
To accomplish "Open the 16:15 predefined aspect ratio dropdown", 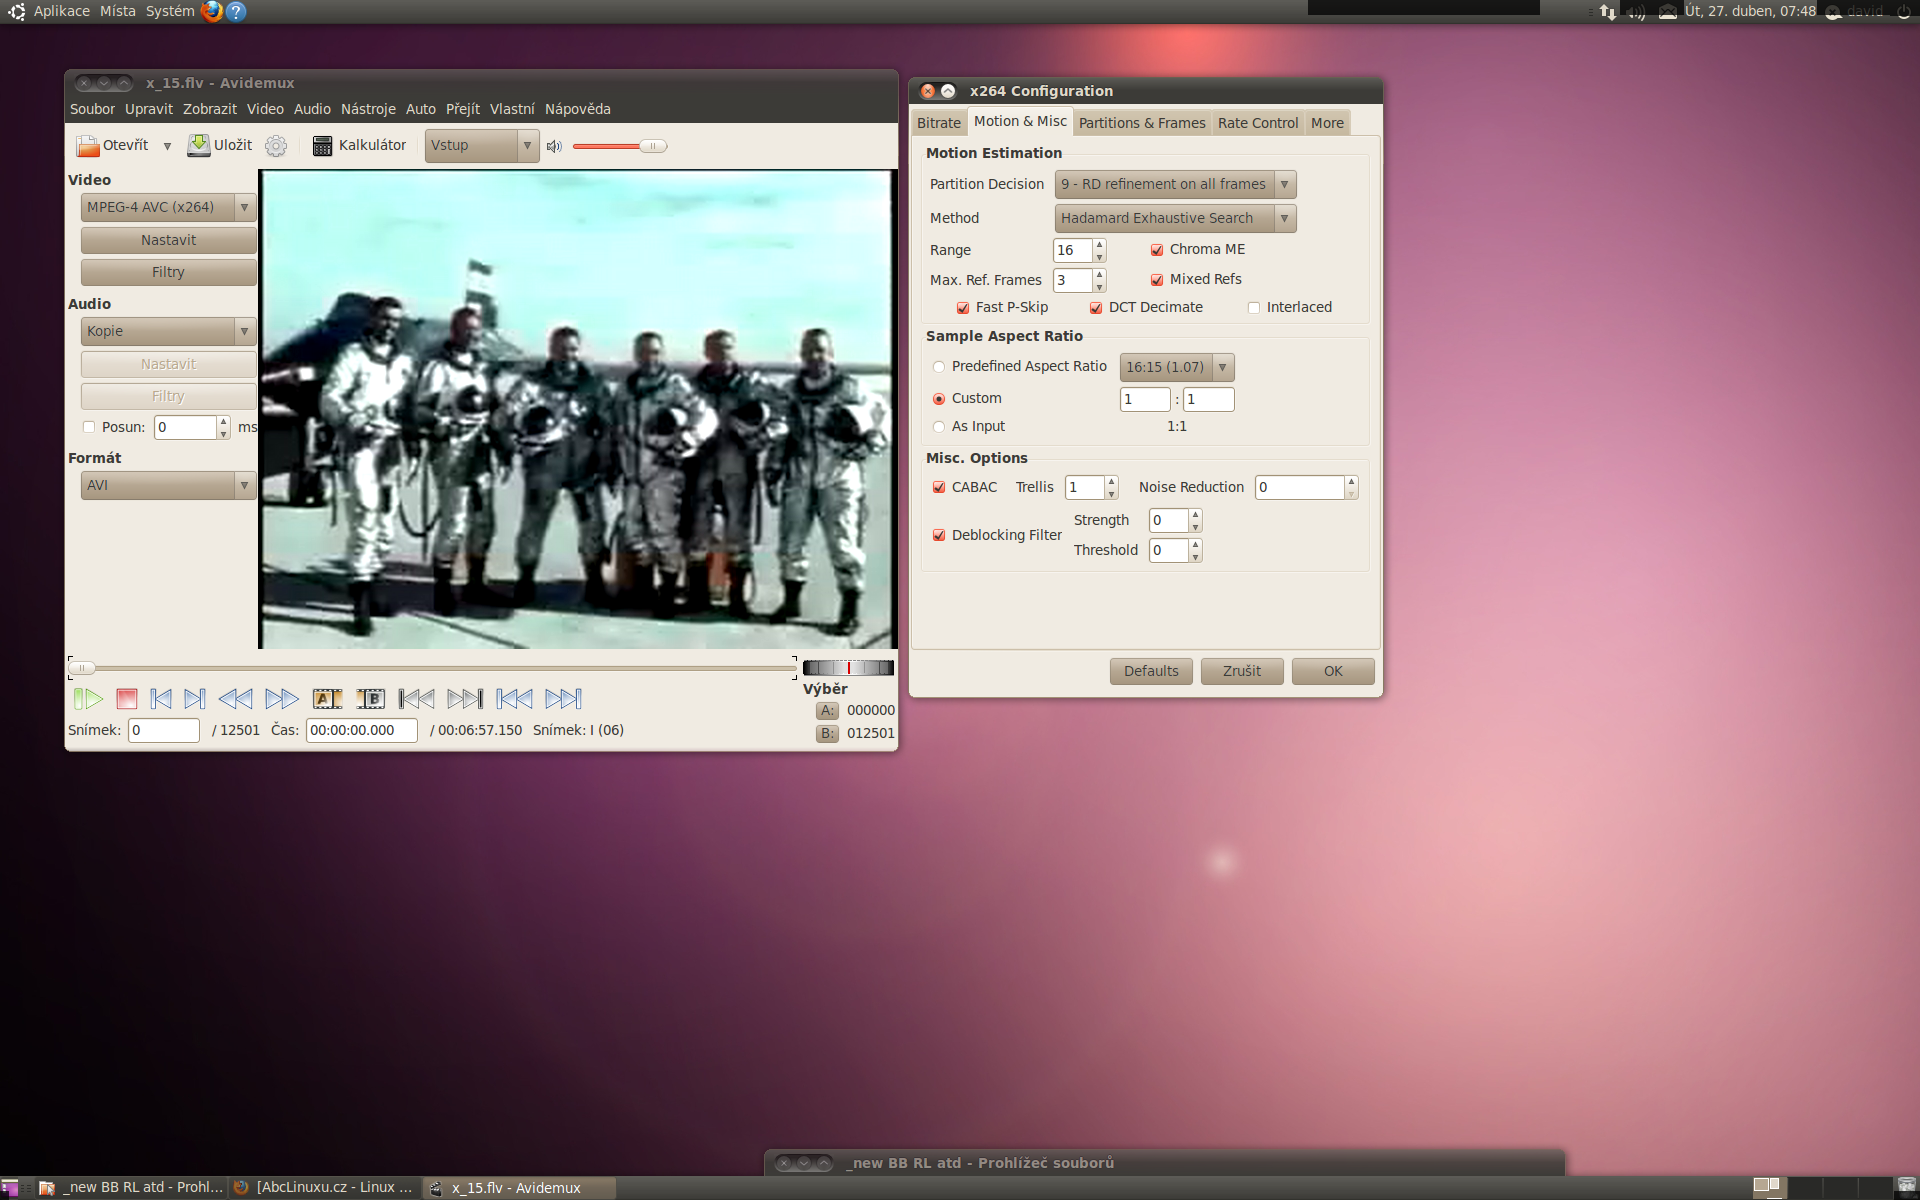I will (x=1177, y=367).
